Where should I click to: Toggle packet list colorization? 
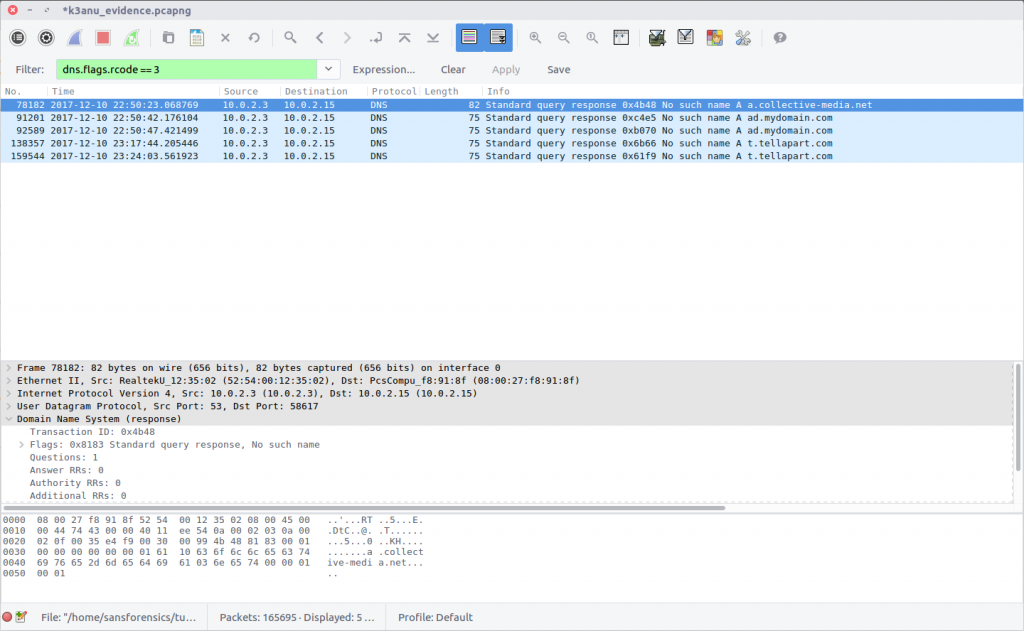(469, 37)
